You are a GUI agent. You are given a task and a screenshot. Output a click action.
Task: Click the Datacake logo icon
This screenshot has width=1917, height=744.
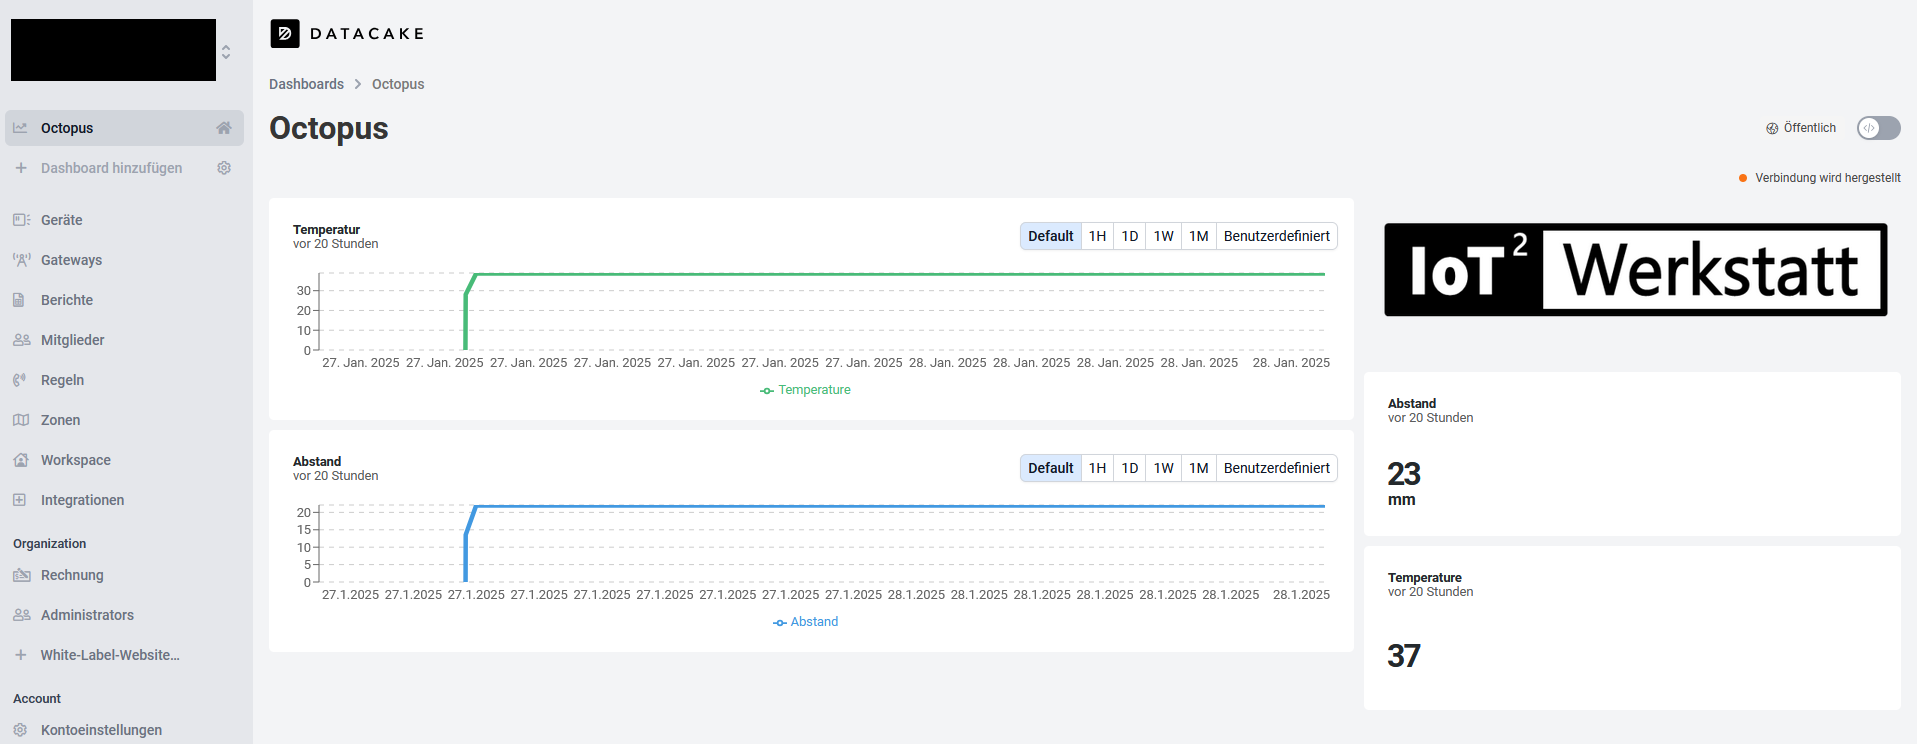tap(285, 34)
